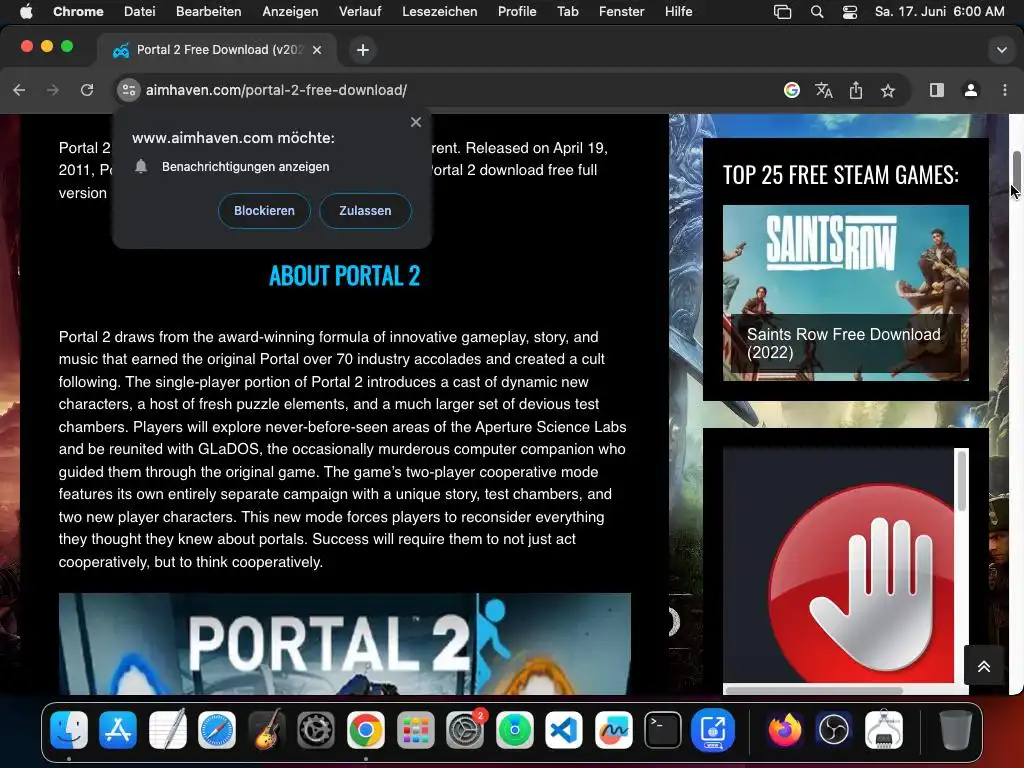
Task: Open the Tab menu
Action: [x=568, y=11]
